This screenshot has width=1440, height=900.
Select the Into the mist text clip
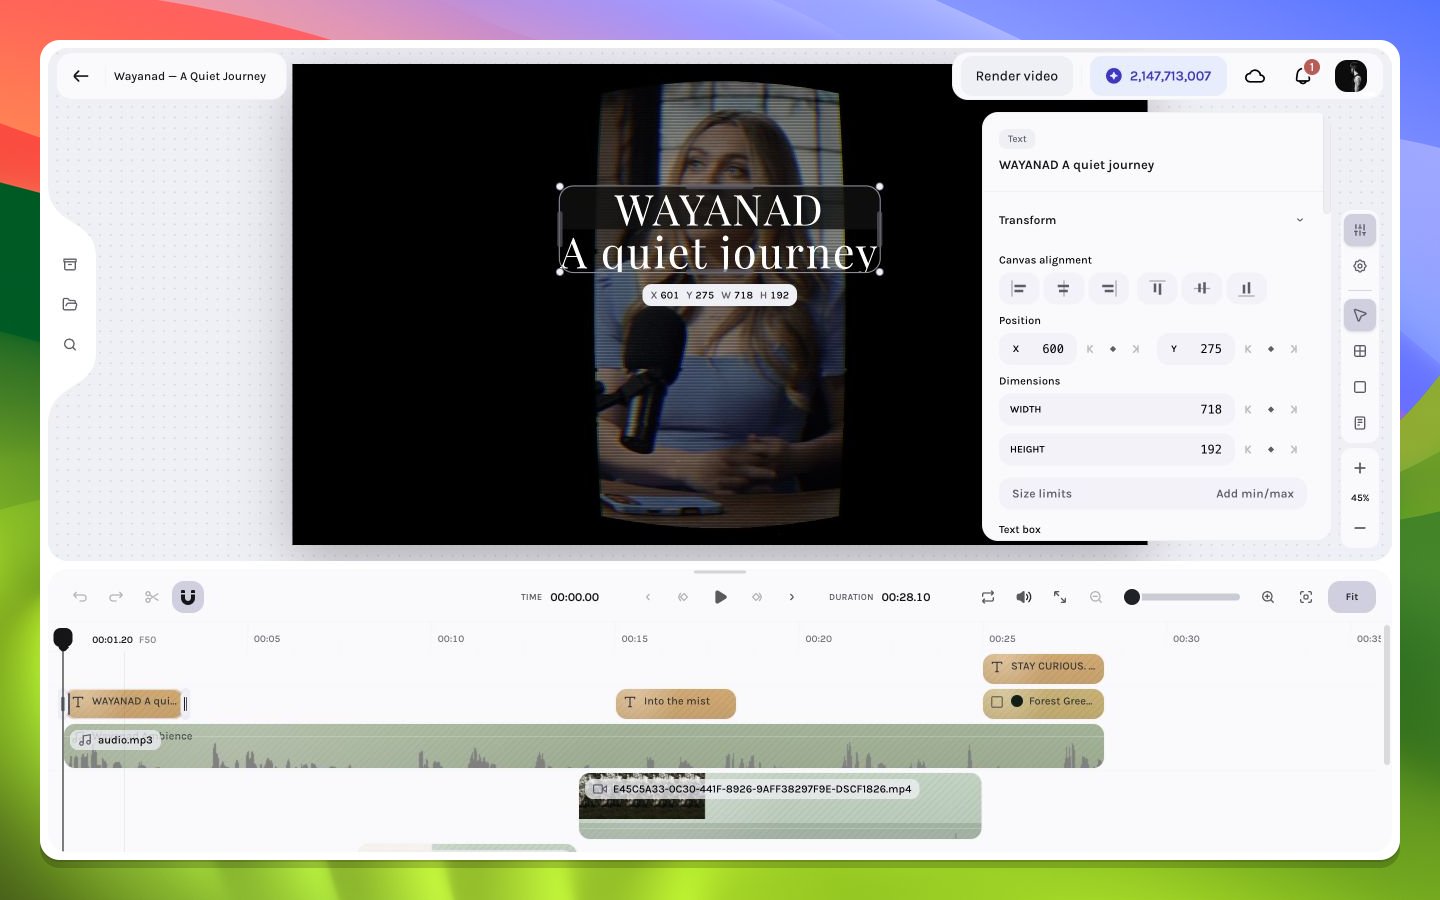676,702
